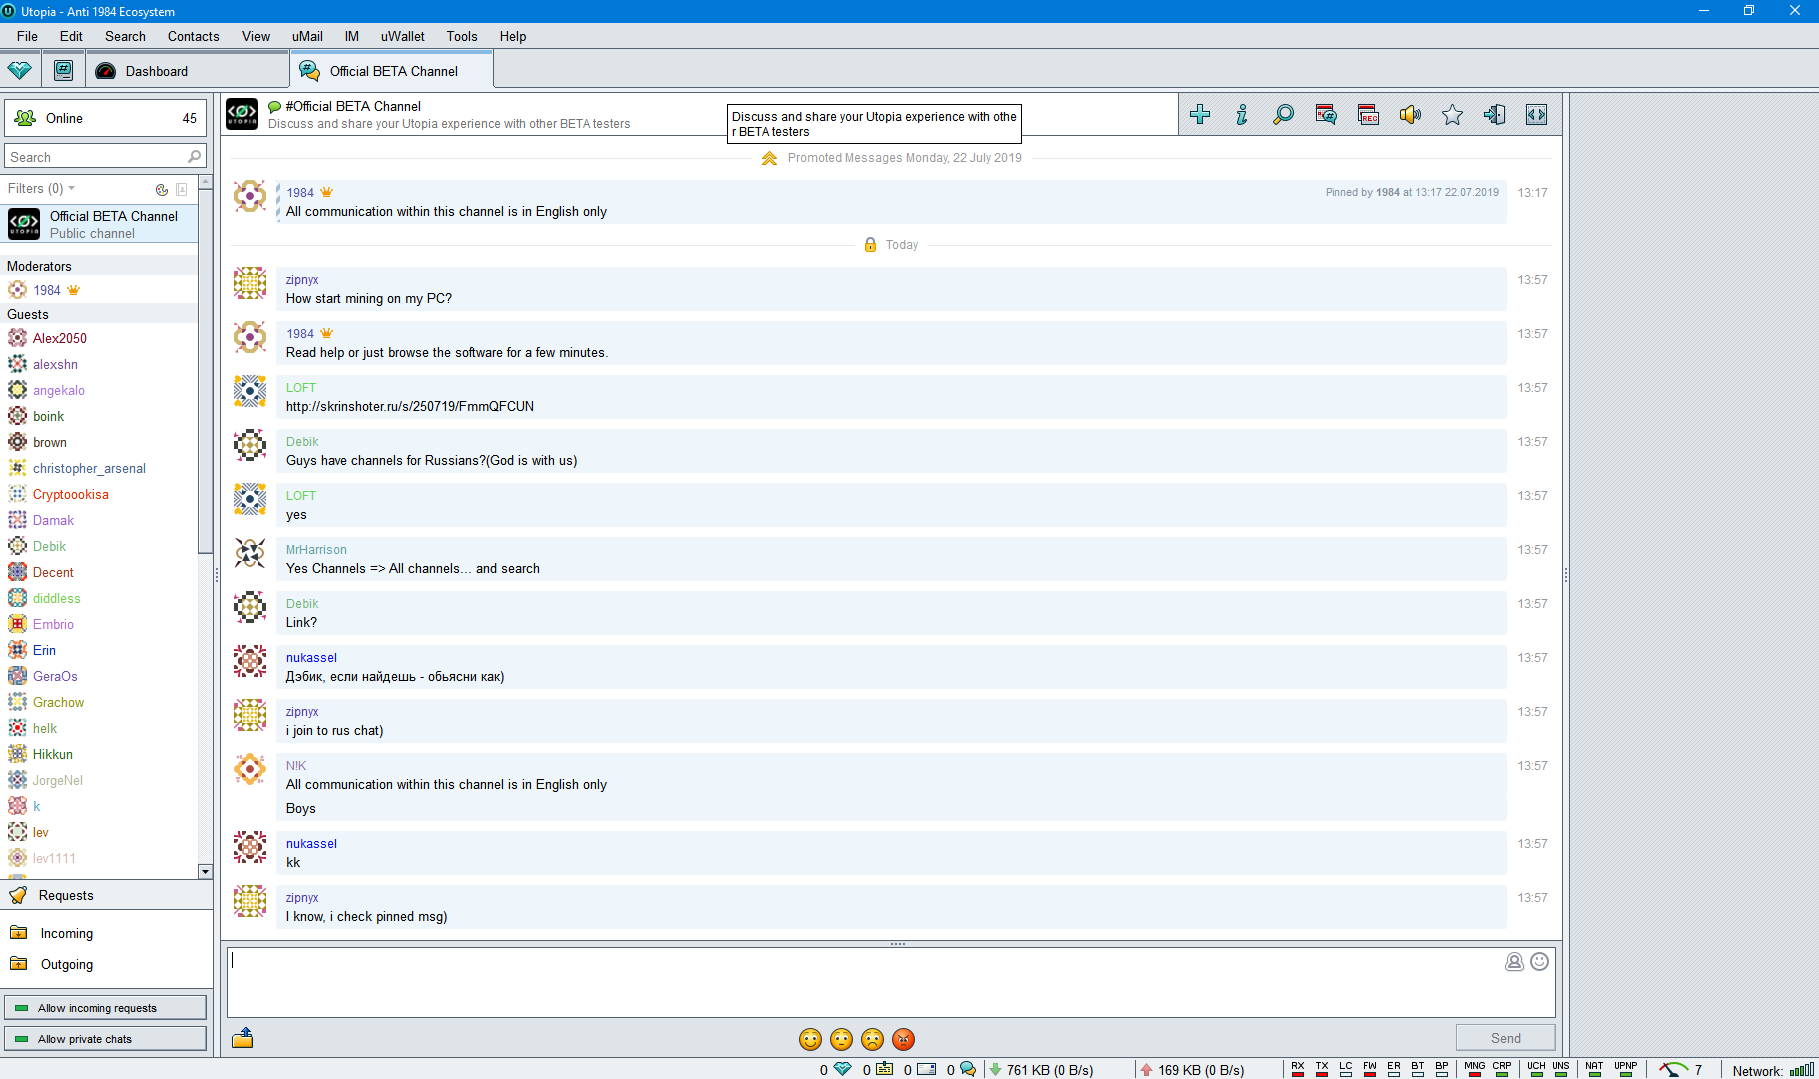Open channel info with the 'i' icon
This screenshot has height=1079, width=1819.
(x=1242, y=115)
